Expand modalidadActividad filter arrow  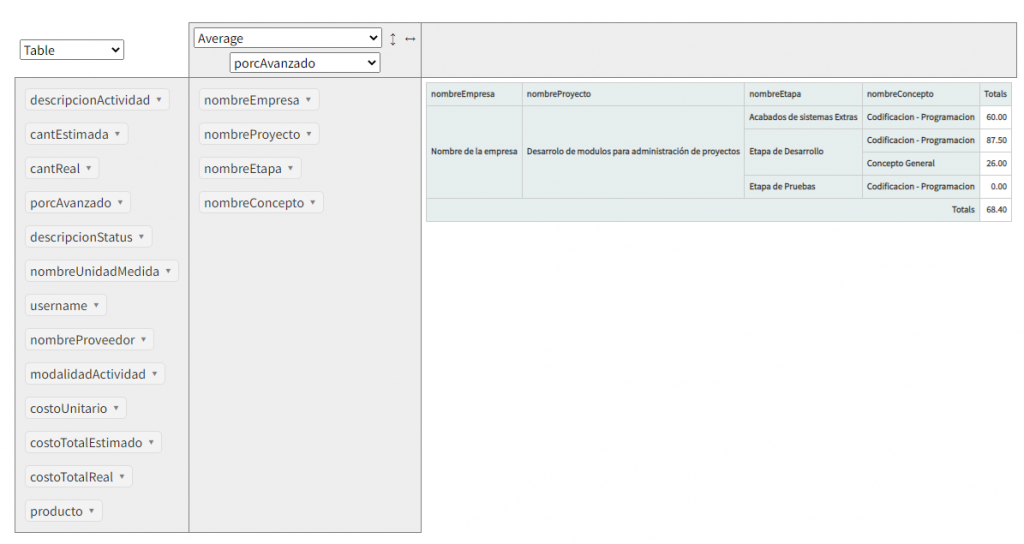154,374
